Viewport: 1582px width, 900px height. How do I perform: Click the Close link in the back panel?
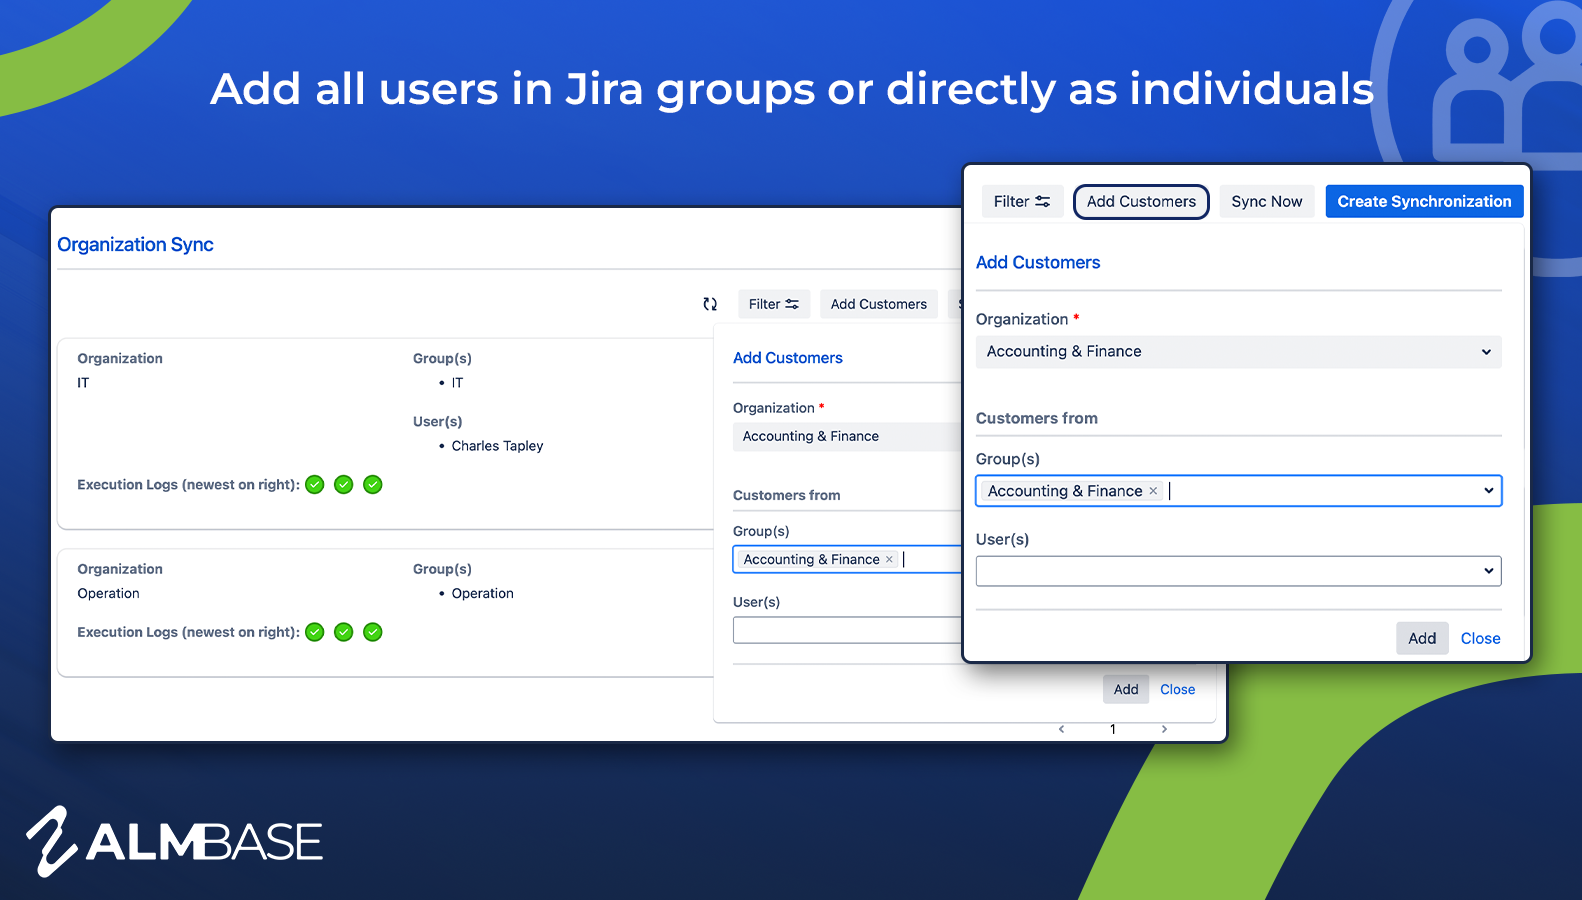(1177, 689)
